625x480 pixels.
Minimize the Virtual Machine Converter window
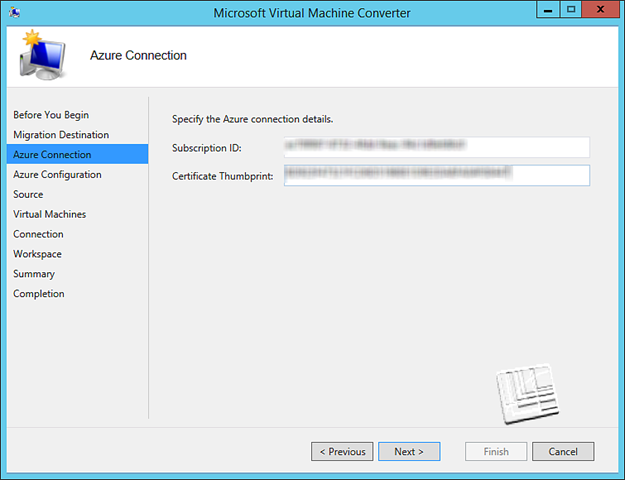(x=548, y=10)
